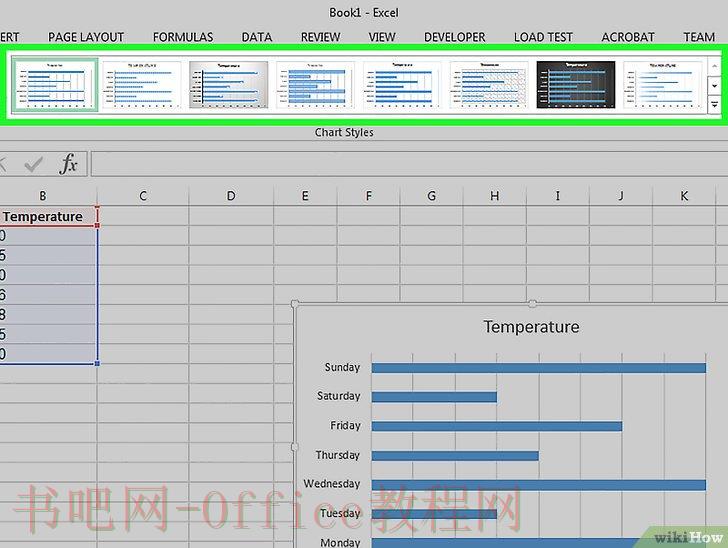Click inside the formula bar
The height and width of the screenshot is (548, 728).
pyautogui.click(x=410, y=164)
